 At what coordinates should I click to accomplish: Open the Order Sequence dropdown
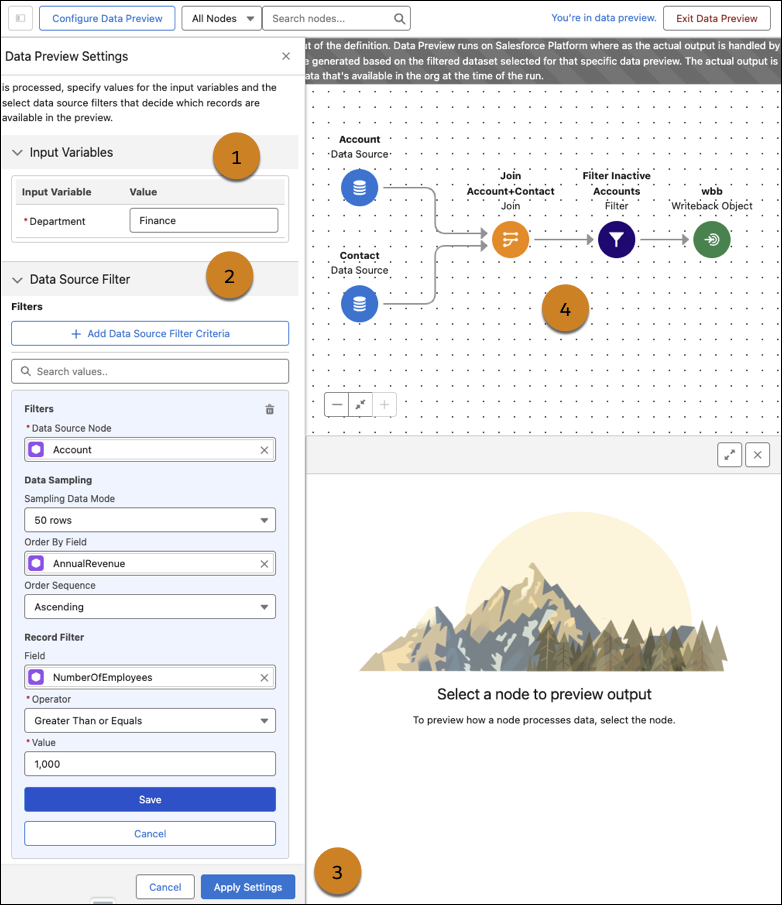point(150,607)
